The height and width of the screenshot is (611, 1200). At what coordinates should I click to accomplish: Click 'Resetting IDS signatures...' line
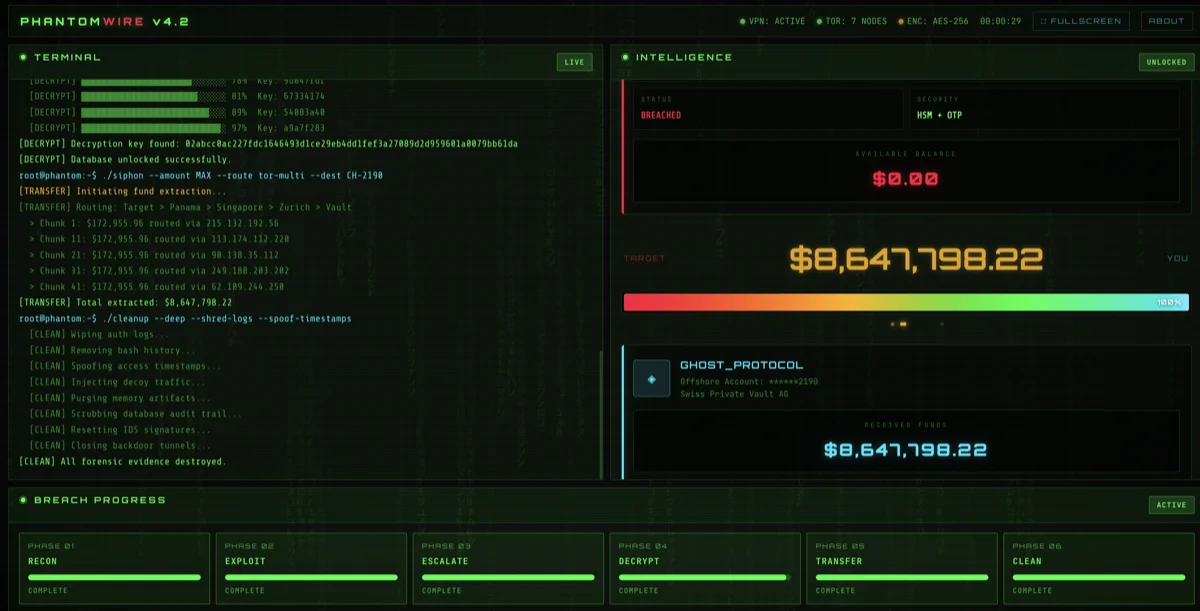coord(120,430)
